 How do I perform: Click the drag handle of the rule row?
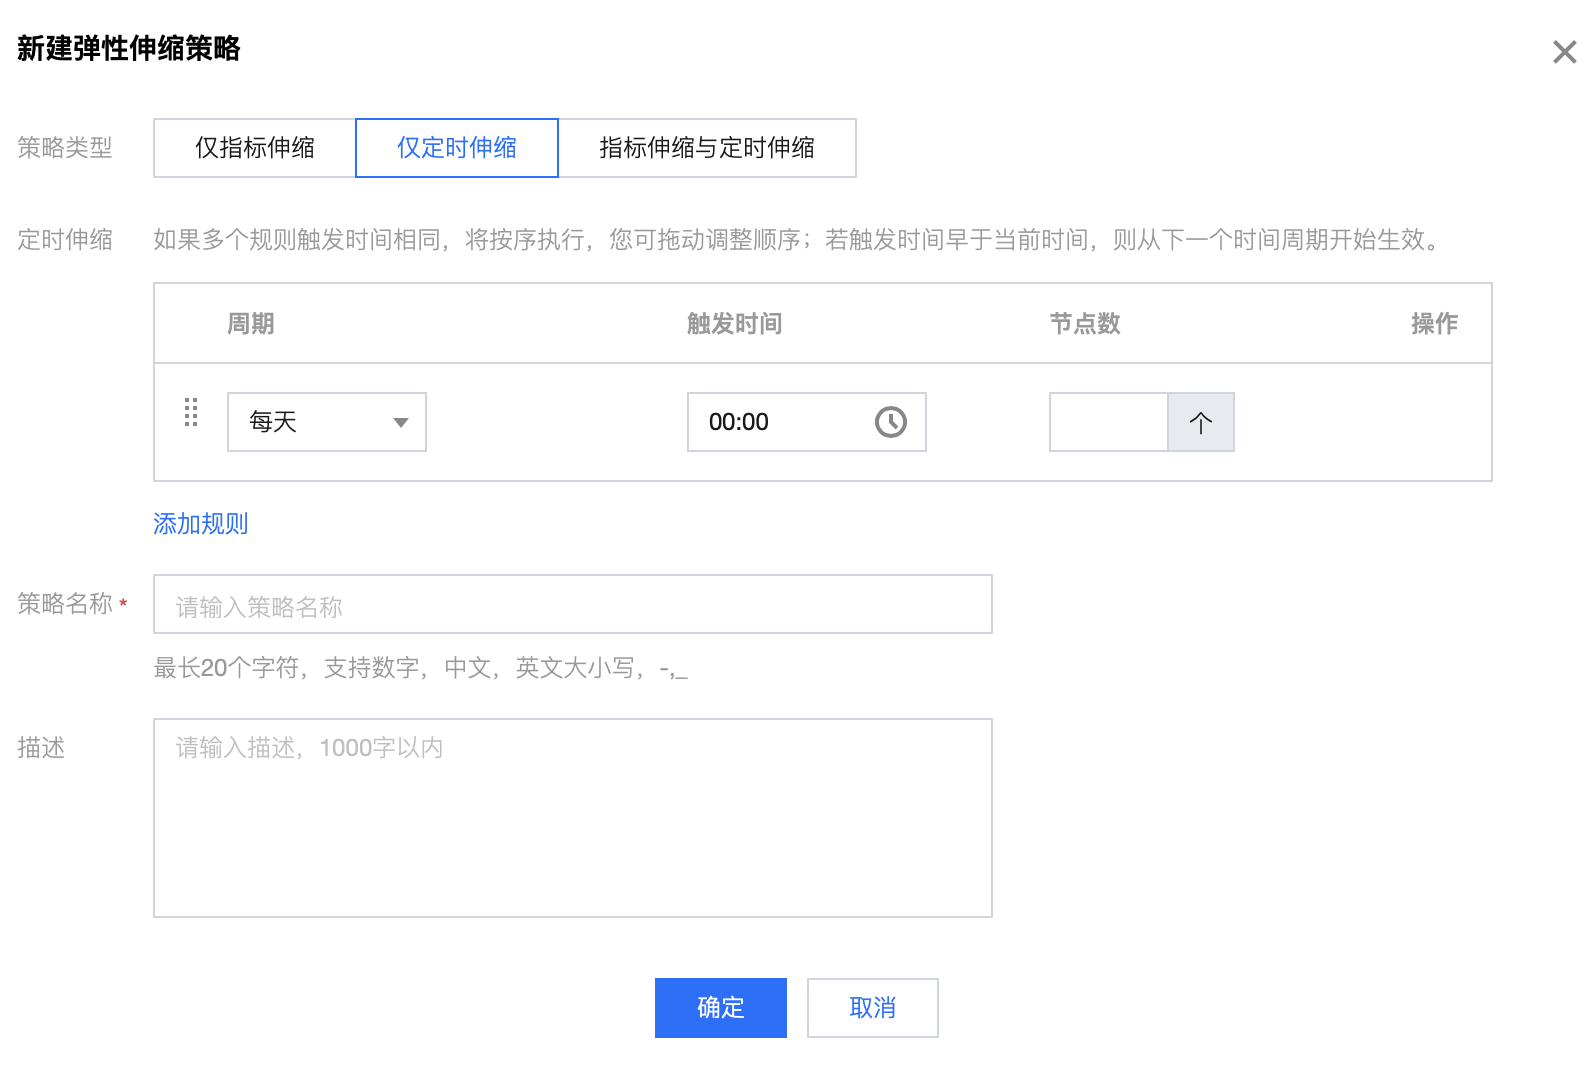191,412
